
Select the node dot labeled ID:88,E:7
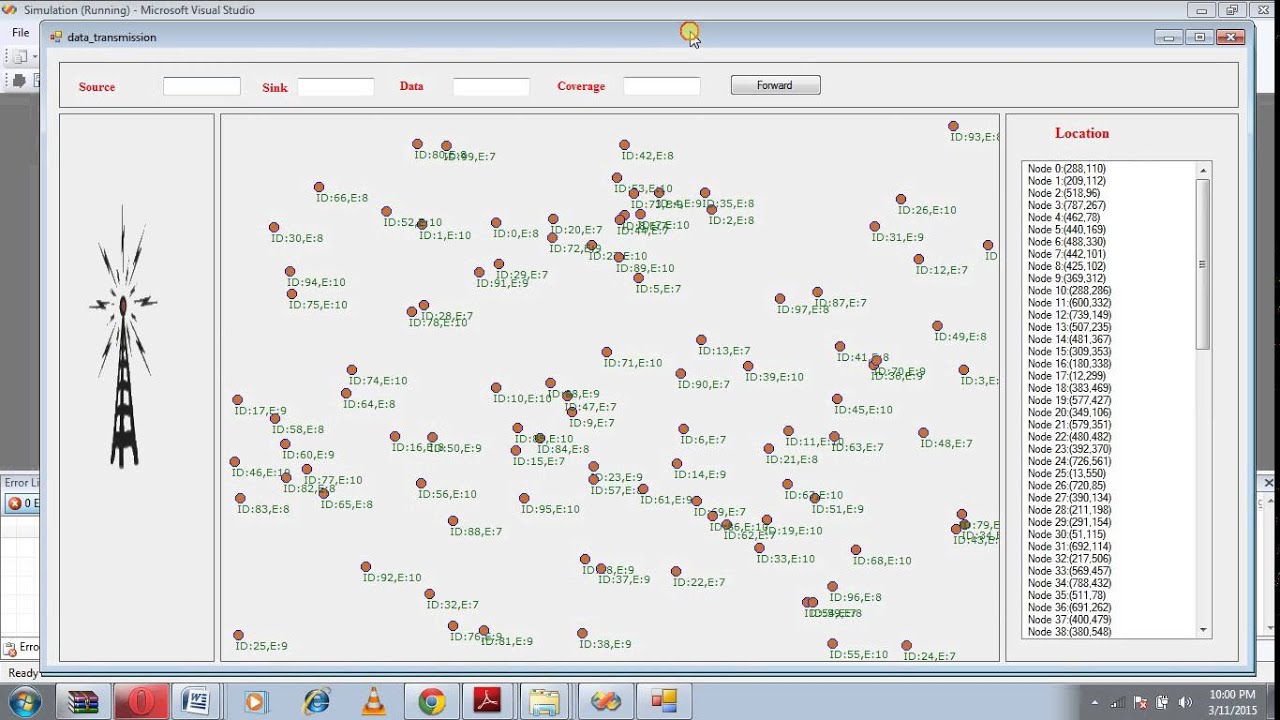[x=453, y=521]
